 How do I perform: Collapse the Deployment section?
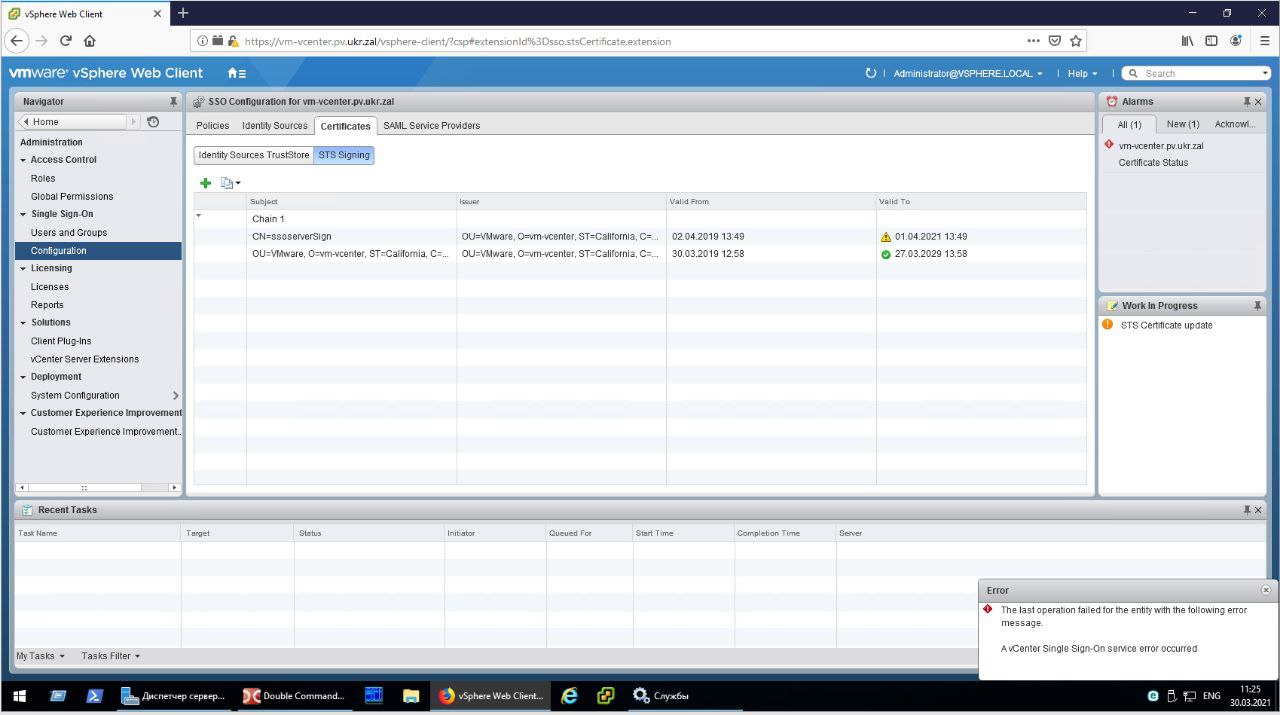[23, 377]
